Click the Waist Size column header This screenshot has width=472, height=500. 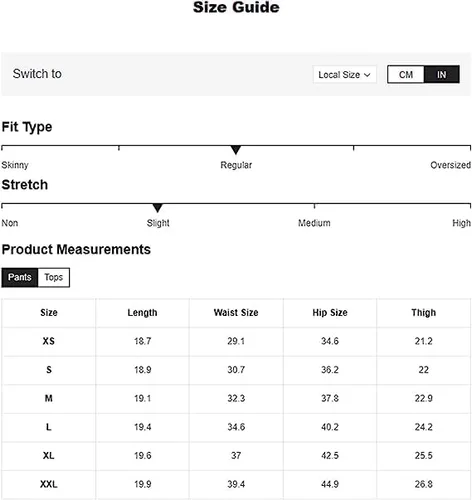click(236, 313)
